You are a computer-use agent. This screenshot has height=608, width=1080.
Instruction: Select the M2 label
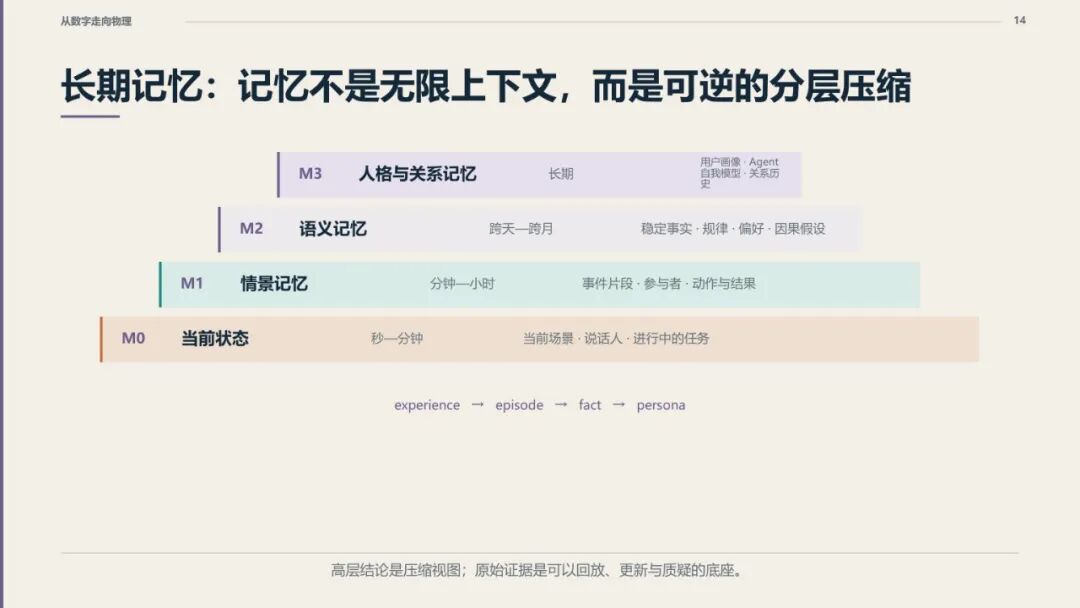(251, 229)
